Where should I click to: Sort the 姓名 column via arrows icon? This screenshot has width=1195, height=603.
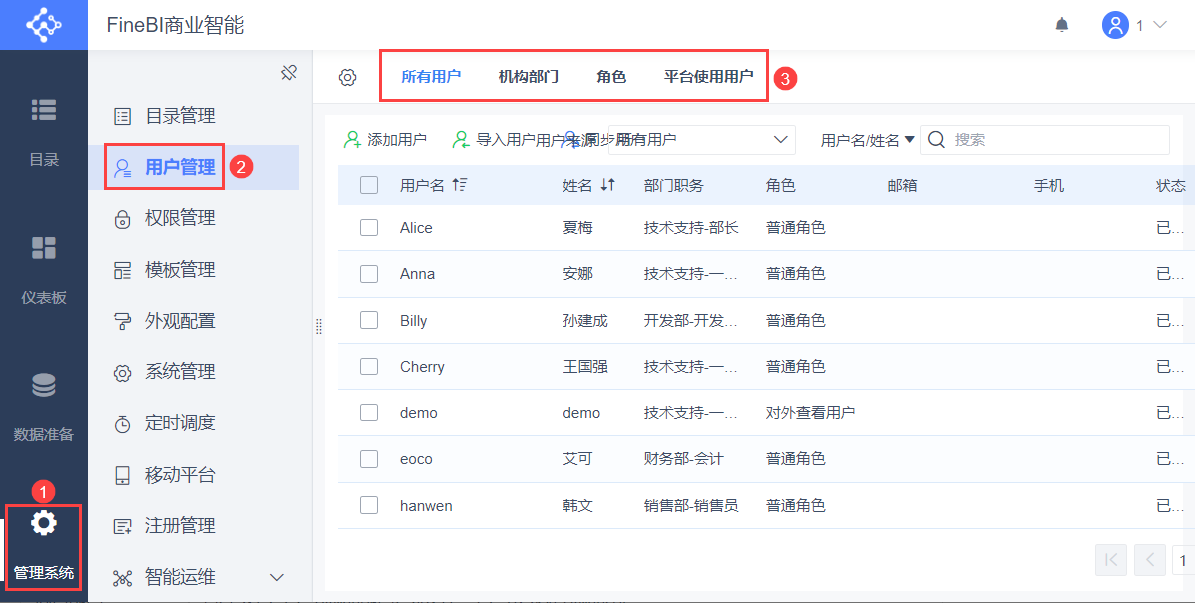[607, 185]
